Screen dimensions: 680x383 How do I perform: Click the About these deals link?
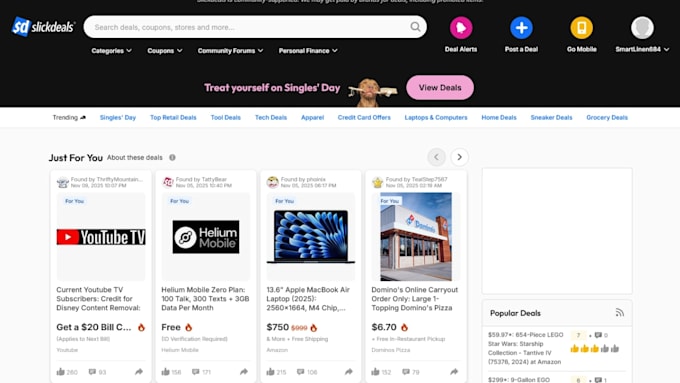[135, 157]
